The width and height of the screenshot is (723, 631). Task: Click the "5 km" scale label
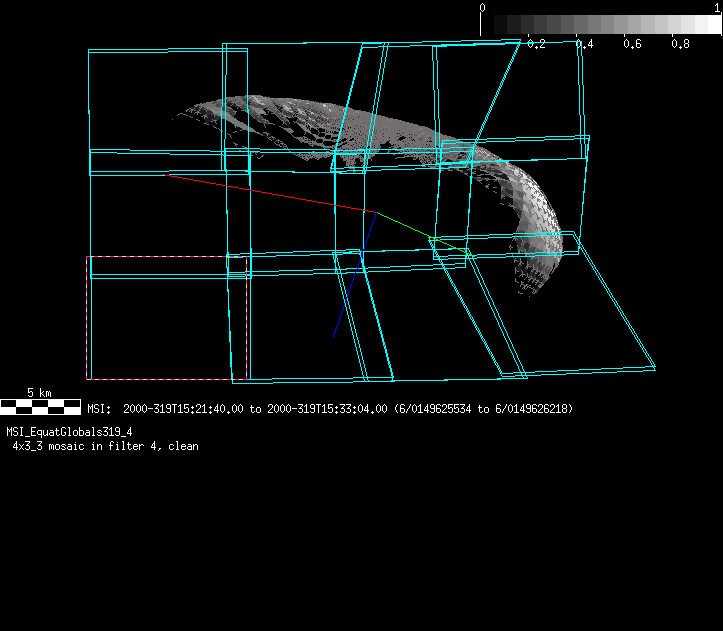tap(40, 393)
